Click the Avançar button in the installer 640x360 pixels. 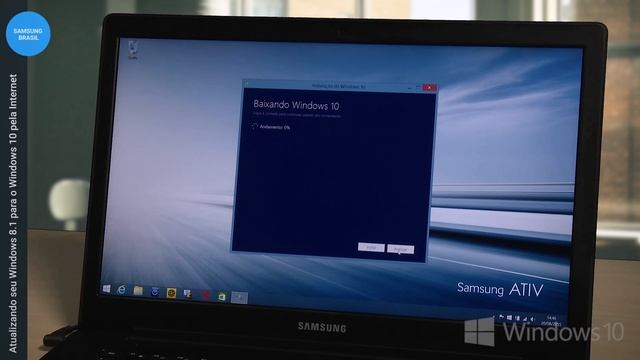(400, 249)
